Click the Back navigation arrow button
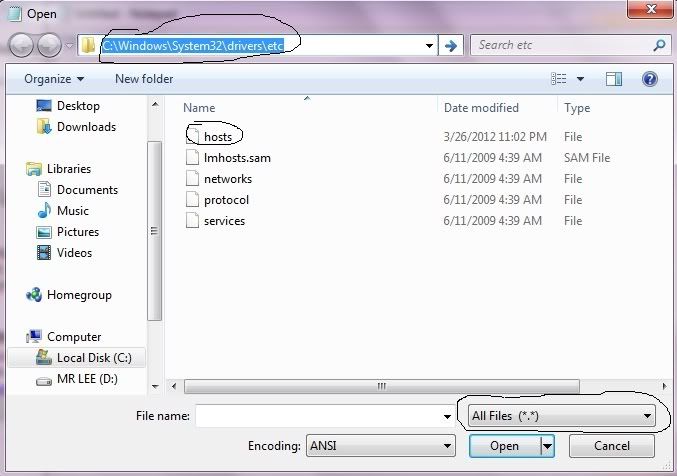Image resolution: width=677 pixels, height=476 pixels. (x=22, y=45)
